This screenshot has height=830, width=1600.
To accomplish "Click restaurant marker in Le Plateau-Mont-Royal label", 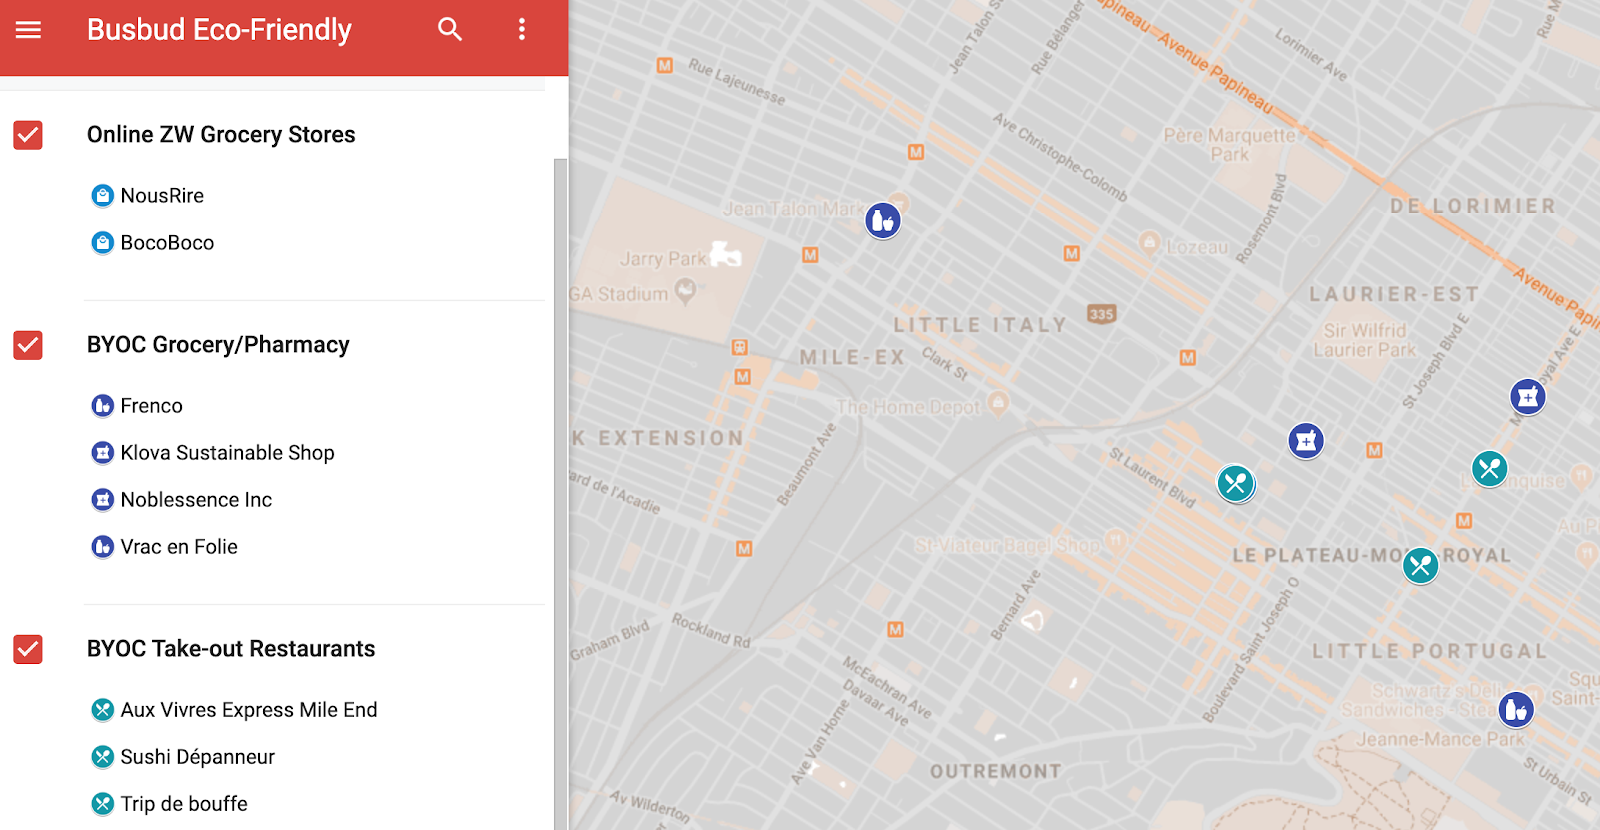I will (x=1421, y=565).
